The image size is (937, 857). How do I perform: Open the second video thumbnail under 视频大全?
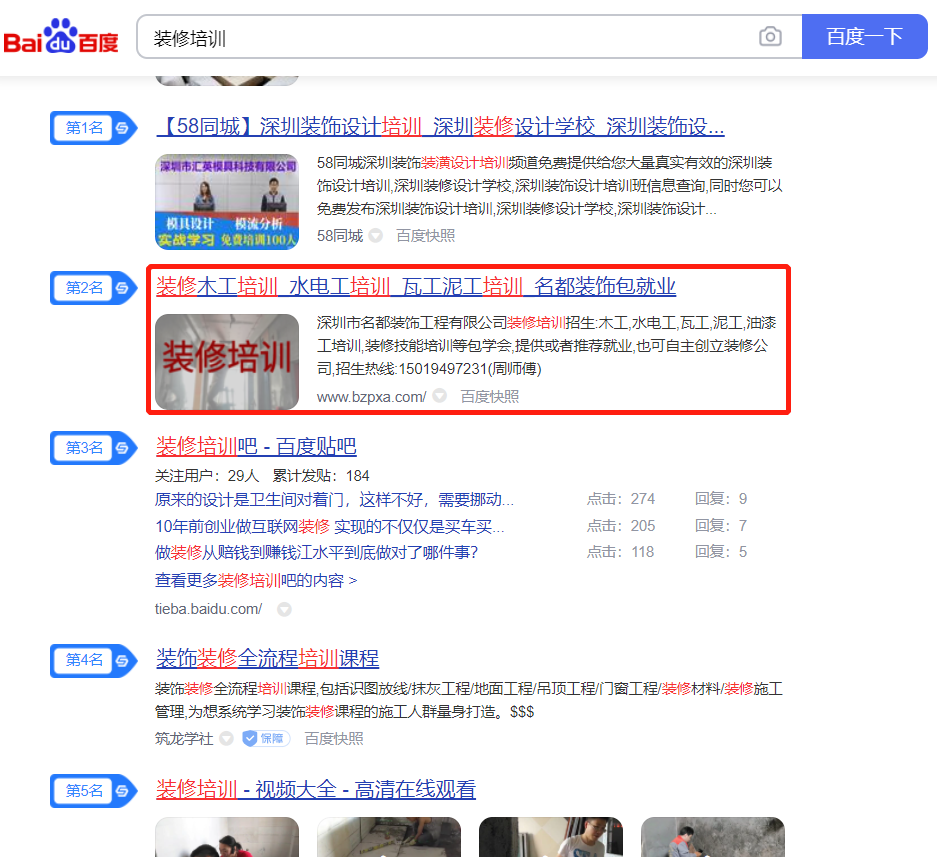click(x=389, y=837)
